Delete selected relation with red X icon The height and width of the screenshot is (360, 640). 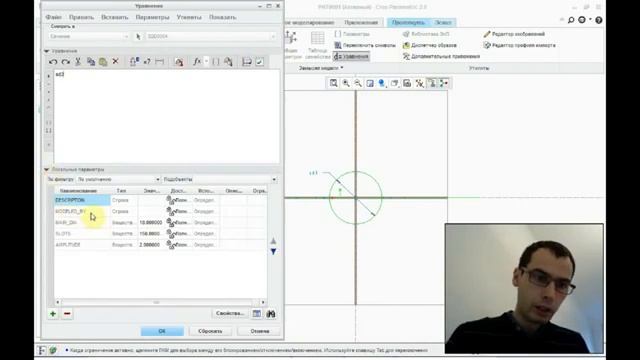point(116,62)
